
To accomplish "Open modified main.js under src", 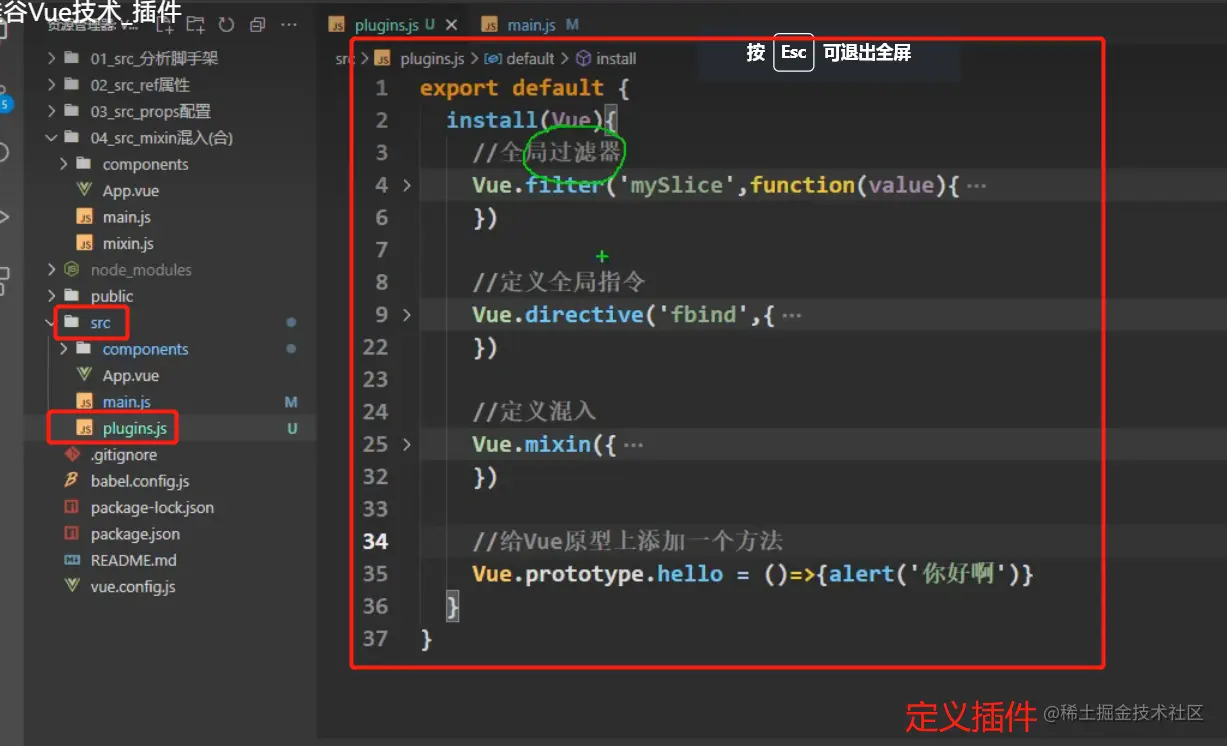I will tap(126, 402).
